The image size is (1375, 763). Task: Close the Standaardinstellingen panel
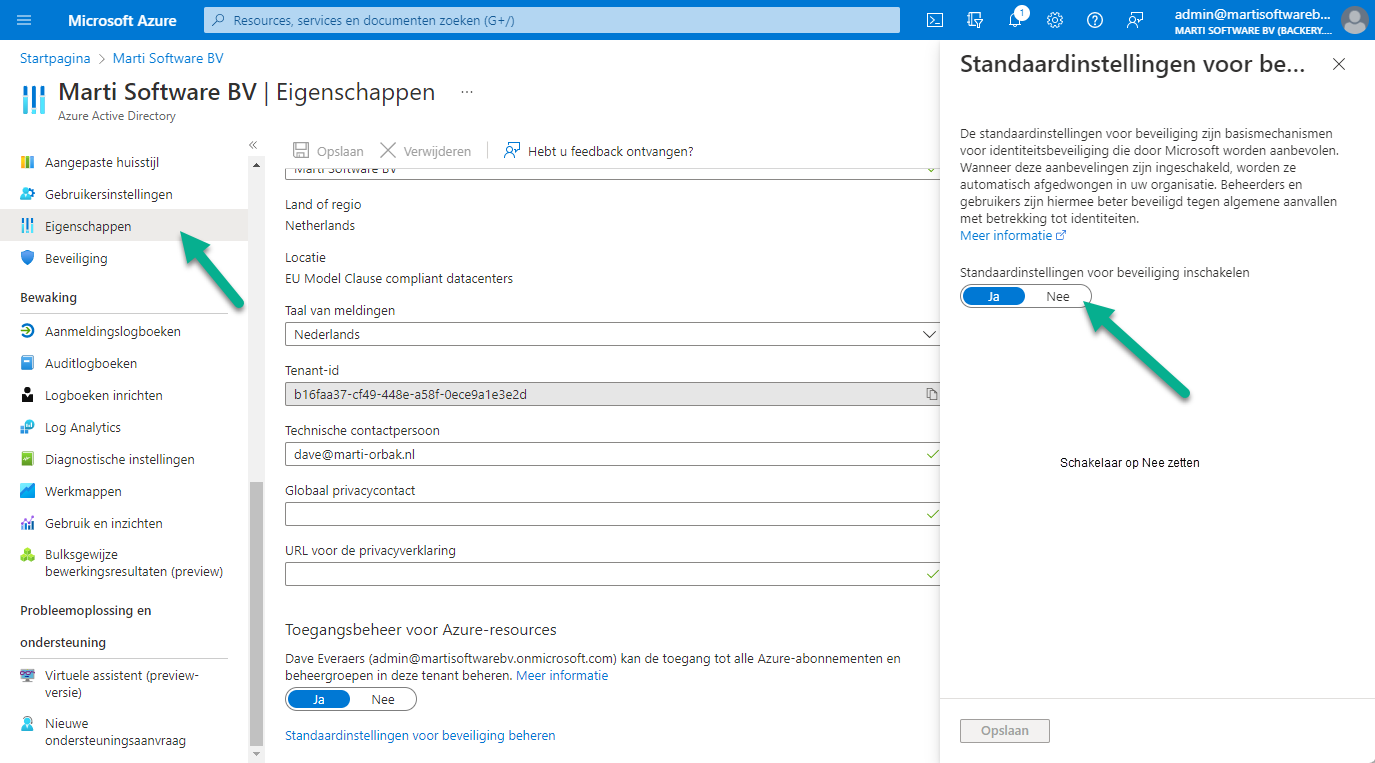[1339, 64]
